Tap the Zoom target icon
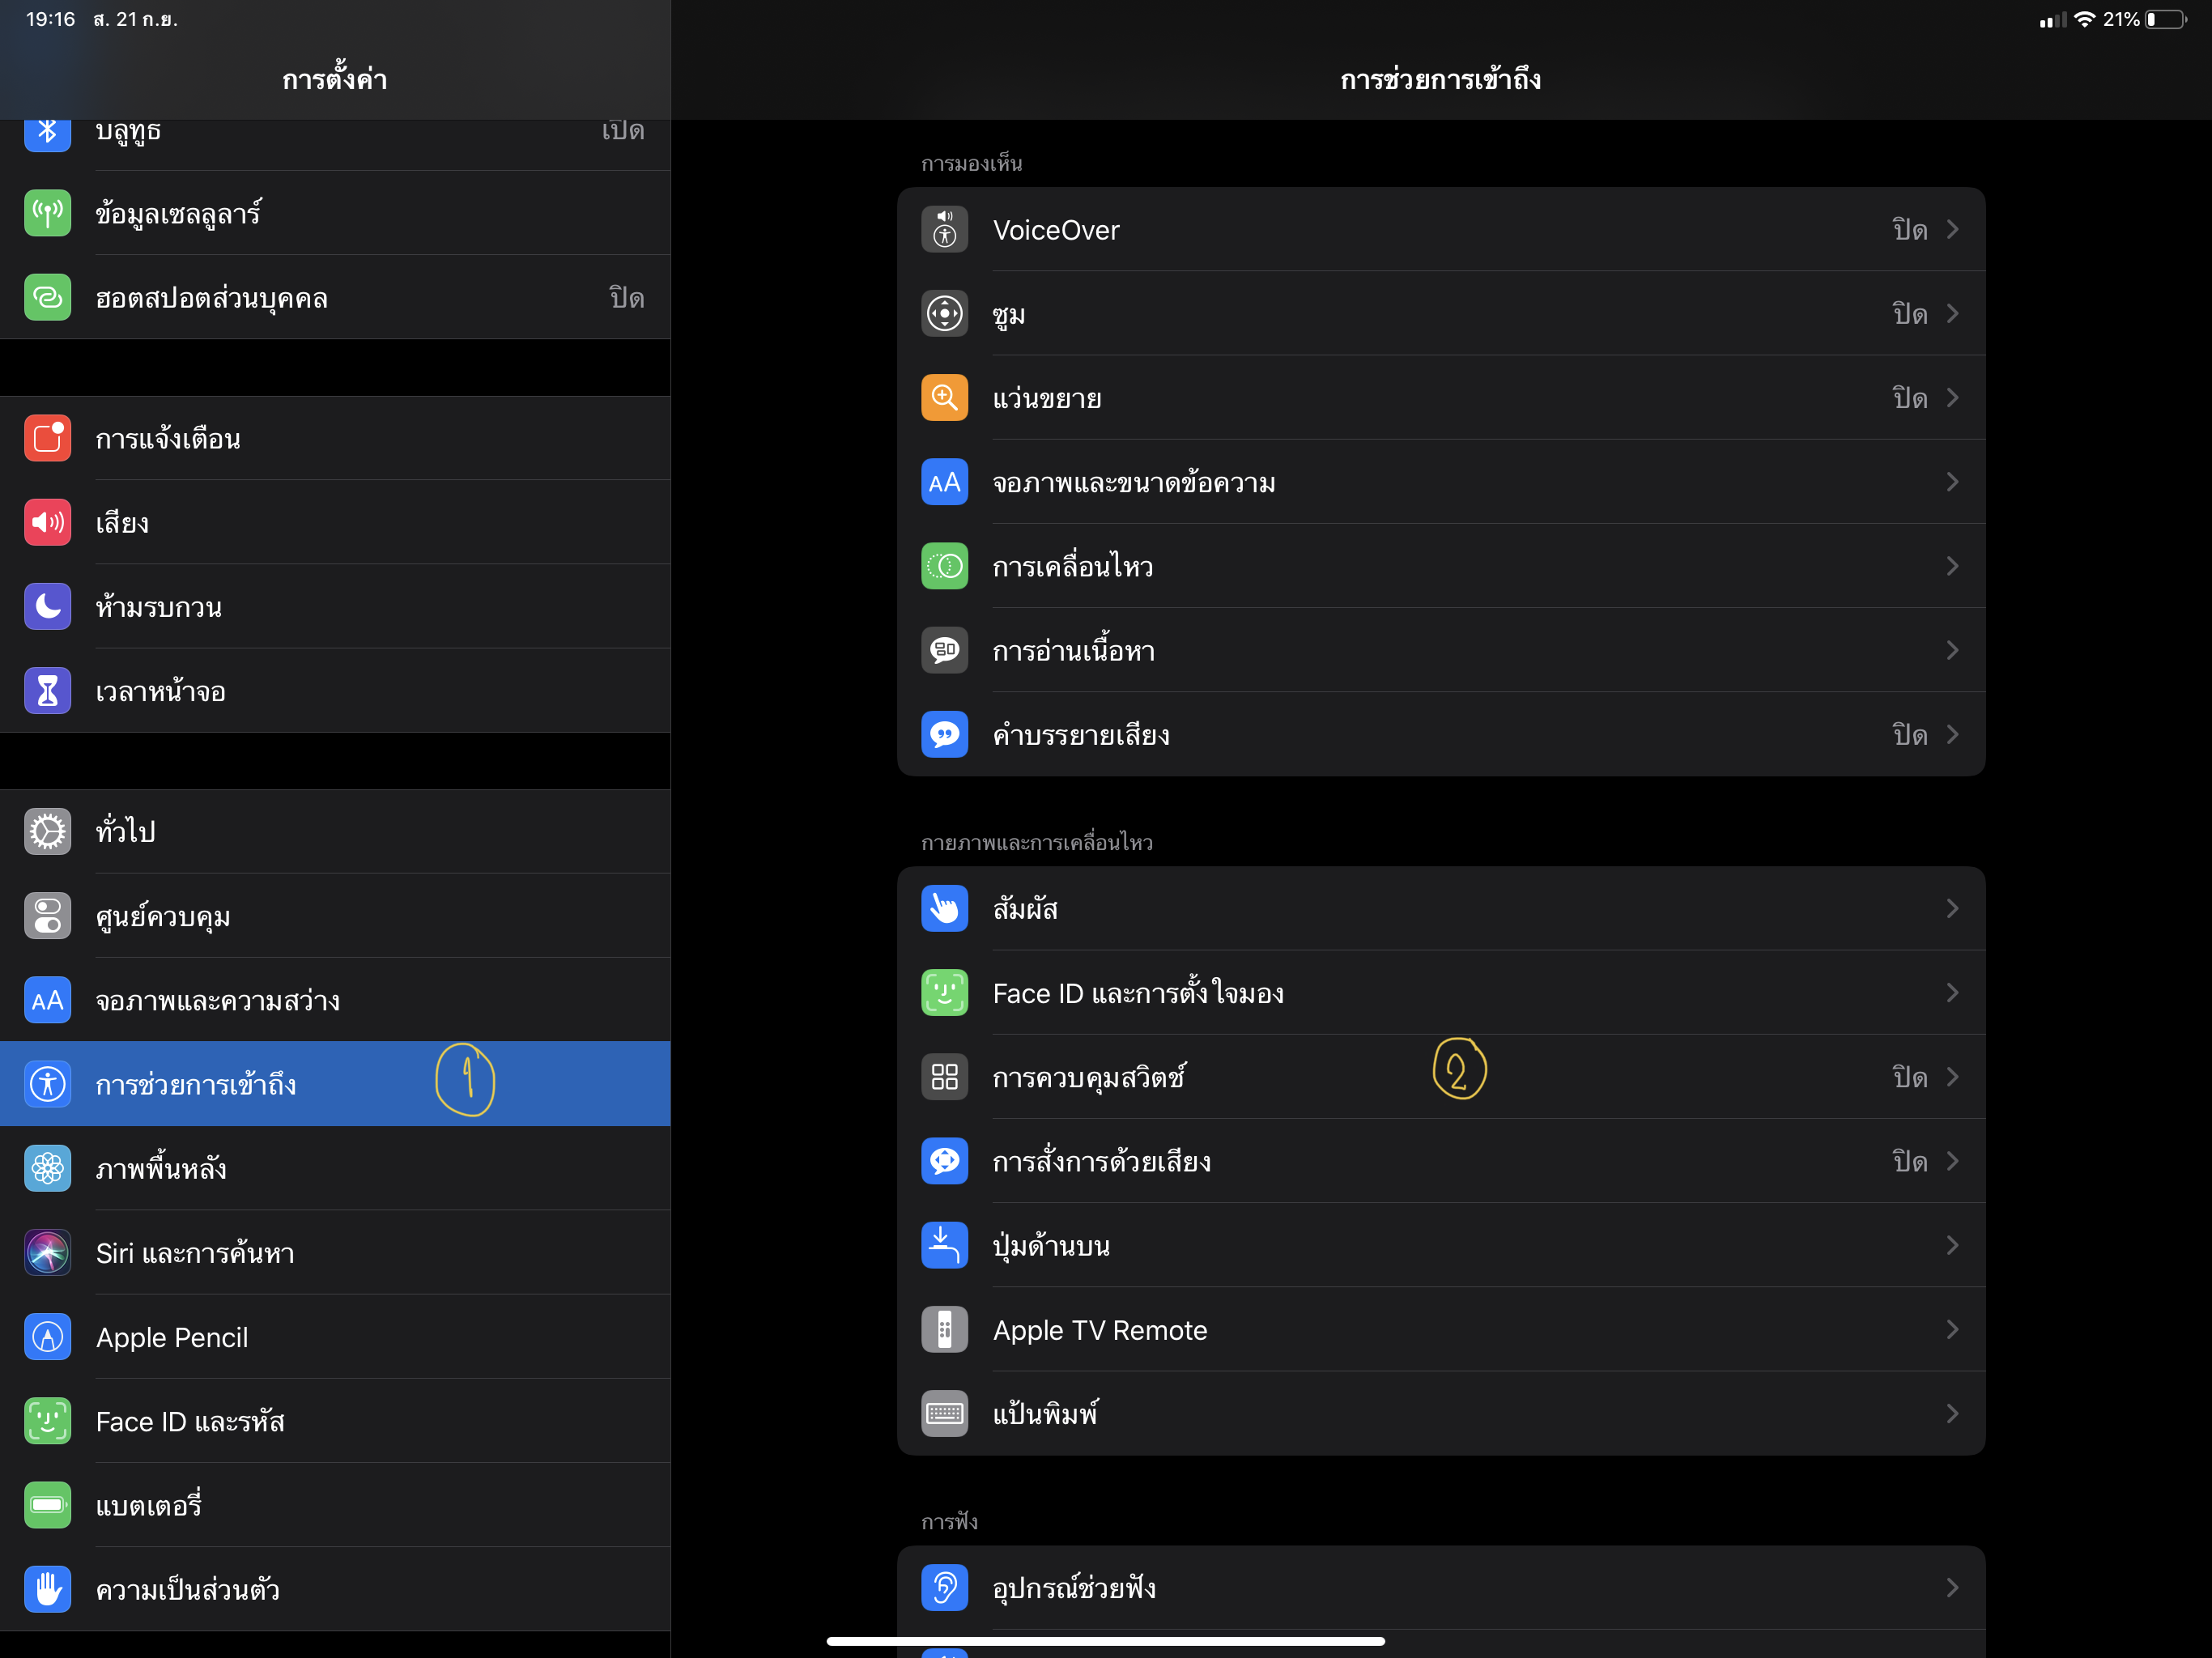This screenshot has width=2212, height=1658. coord(944,313)
